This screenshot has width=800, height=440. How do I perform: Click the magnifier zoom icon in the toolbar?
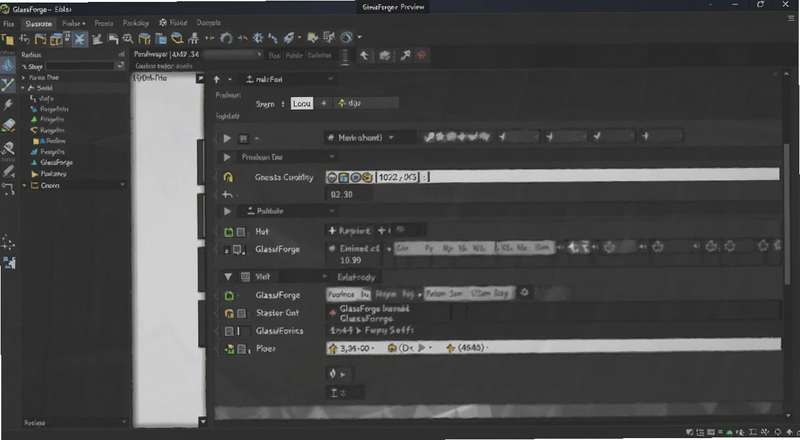(128, 38)
